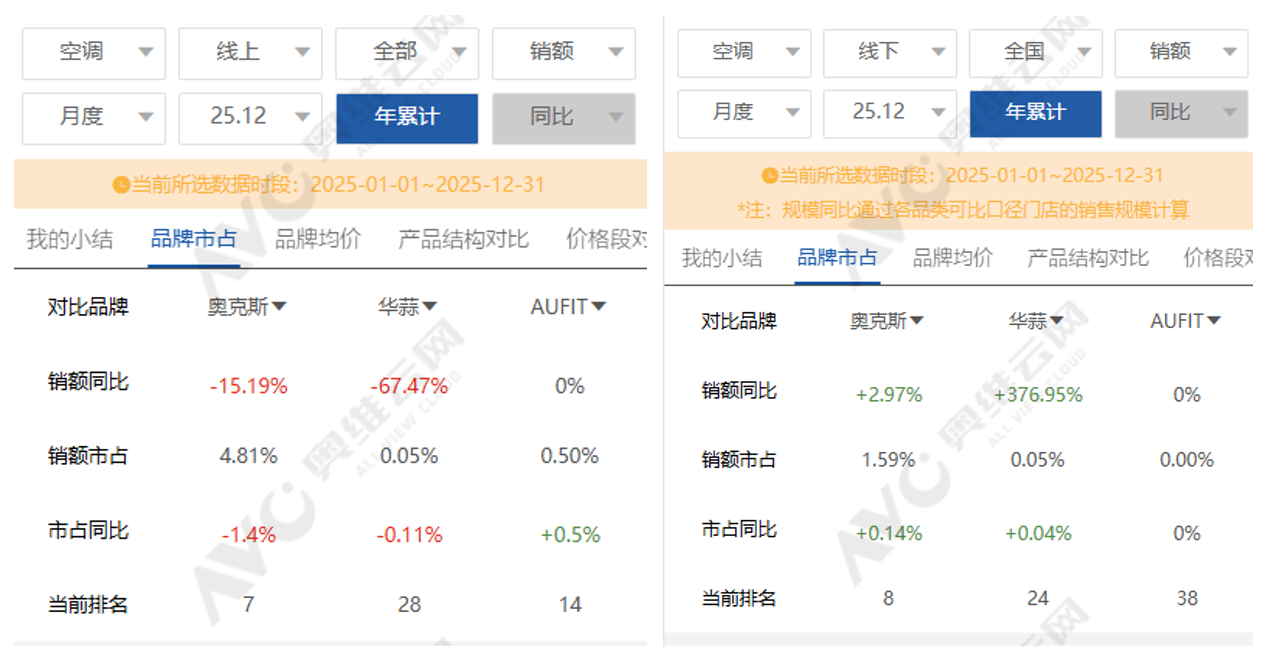Screen dimensions: 1275x659
Task: Click the 年累计 button on left panel
Action: pyautogui.click(x=406, y=118)
